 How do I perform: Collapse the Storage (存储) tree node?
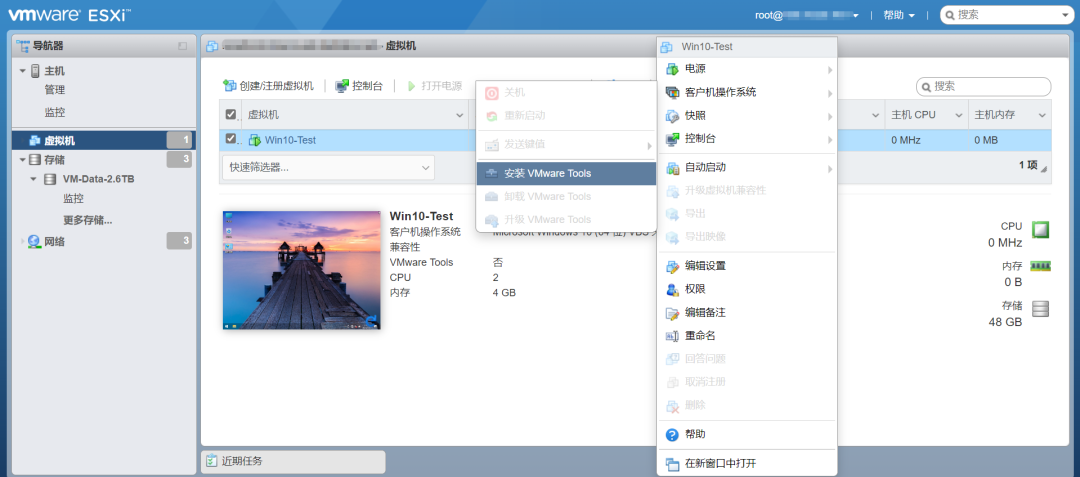23,160
